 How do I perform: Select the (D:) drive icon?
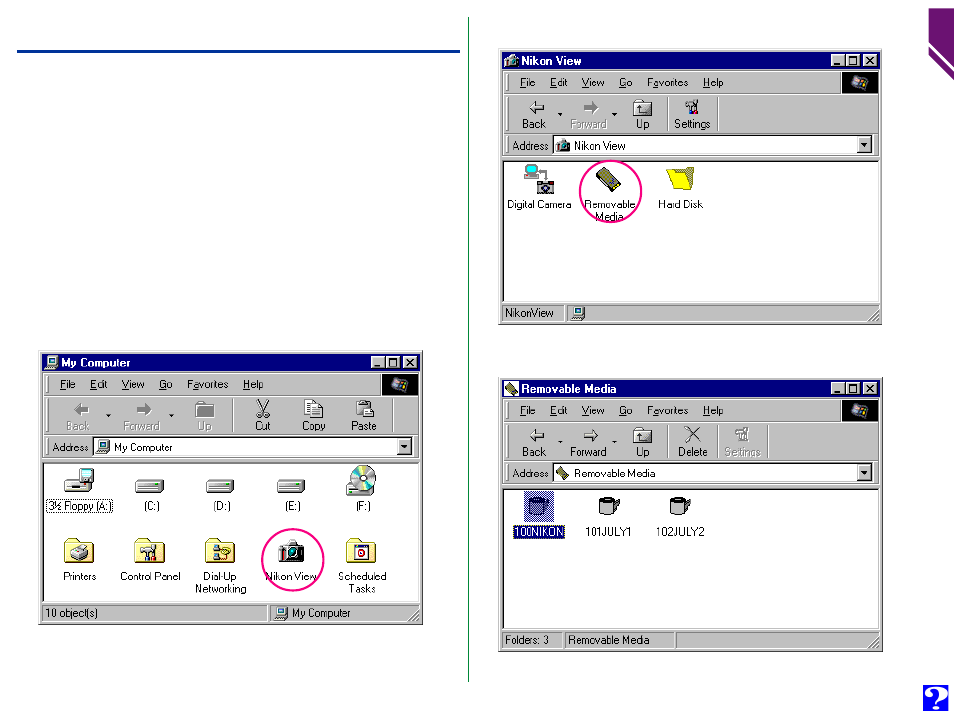[x=220, y=486]
